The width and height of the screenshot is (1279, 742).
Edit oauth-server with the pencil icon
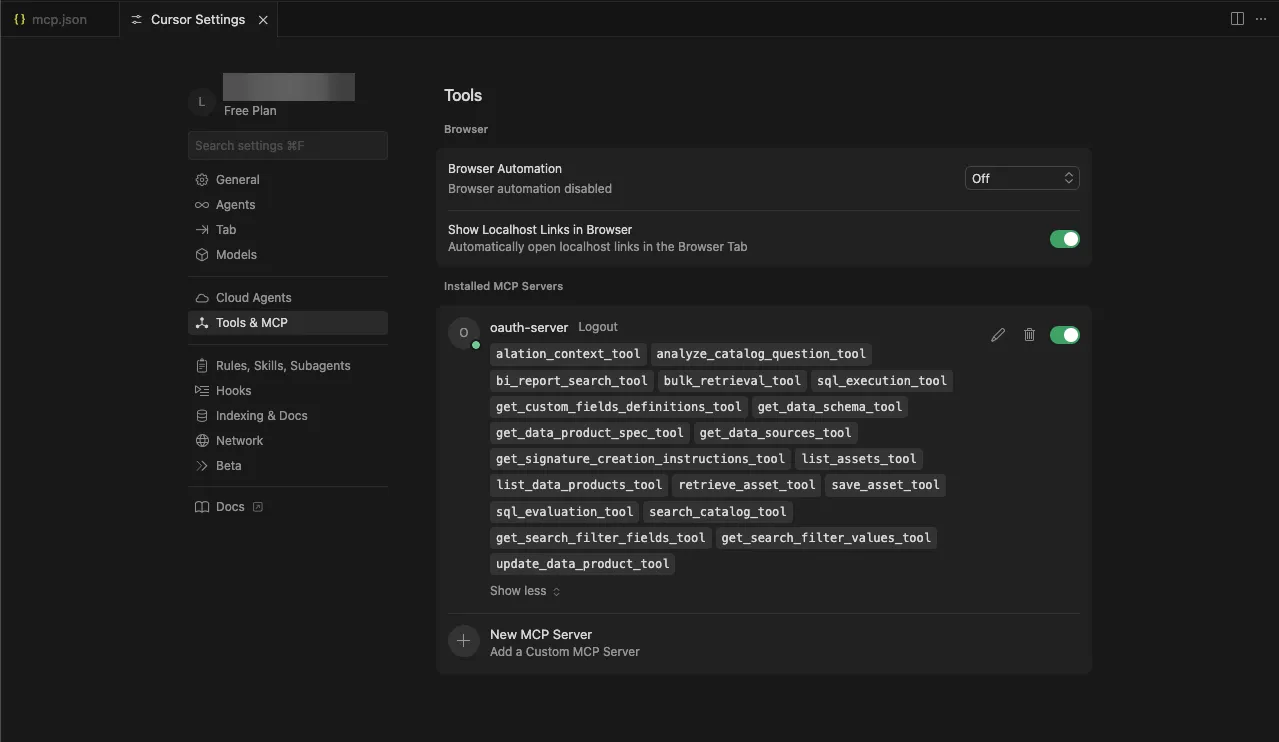[997, 335]
